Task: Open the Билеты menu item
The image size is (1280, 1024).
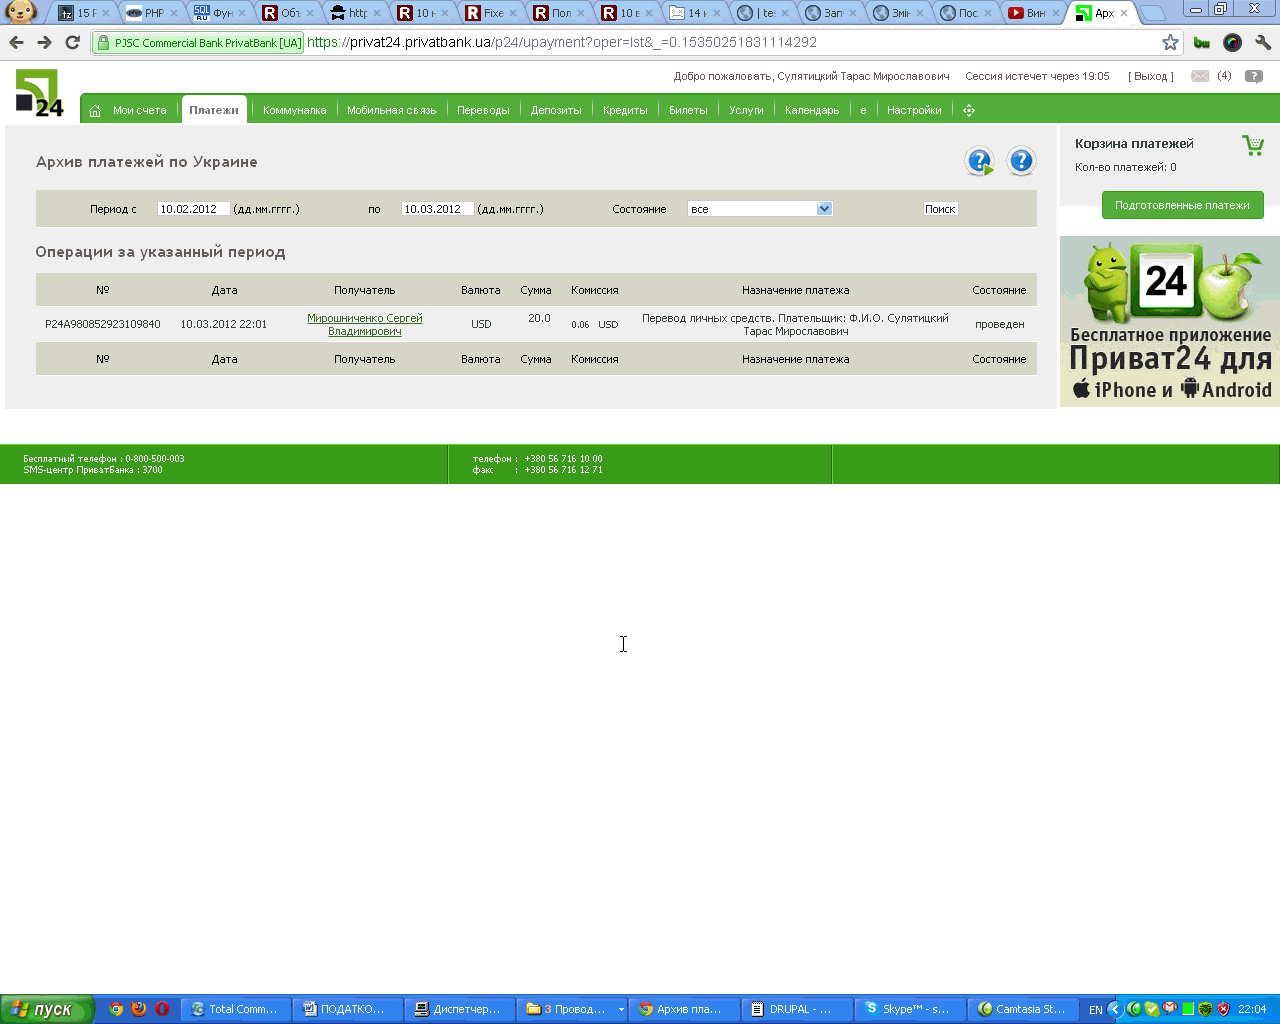Action: tap(688, 110)
